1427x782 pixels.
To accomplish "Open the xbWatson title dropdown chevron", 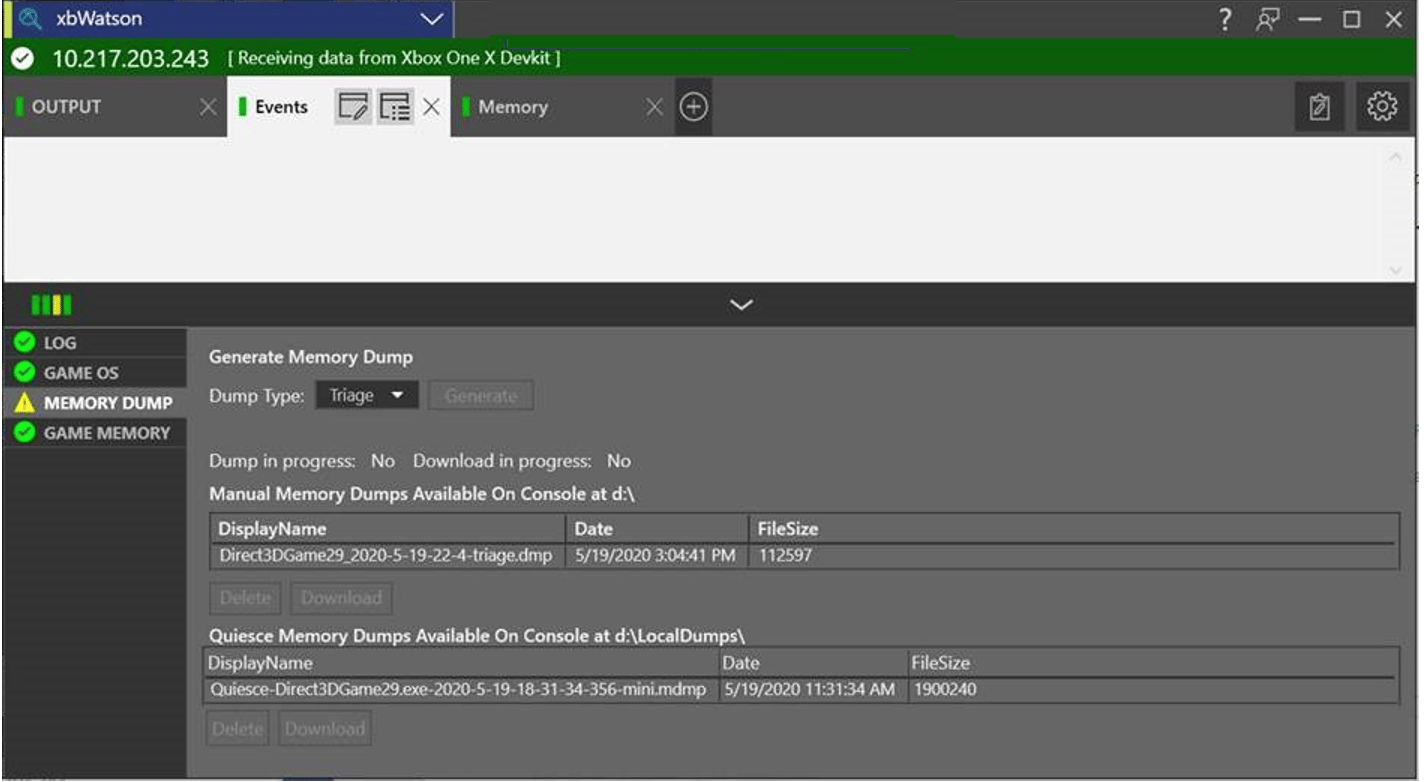I will [x=431, y=19].
